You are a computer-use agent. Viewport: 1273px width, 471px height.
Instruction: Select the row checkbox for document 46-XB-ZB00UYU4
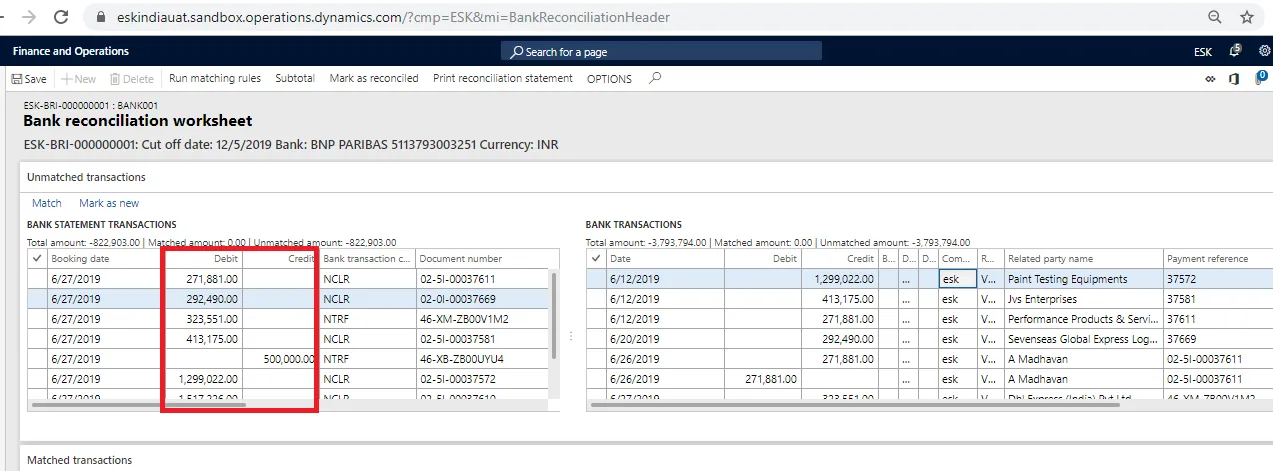pos(38,359)
